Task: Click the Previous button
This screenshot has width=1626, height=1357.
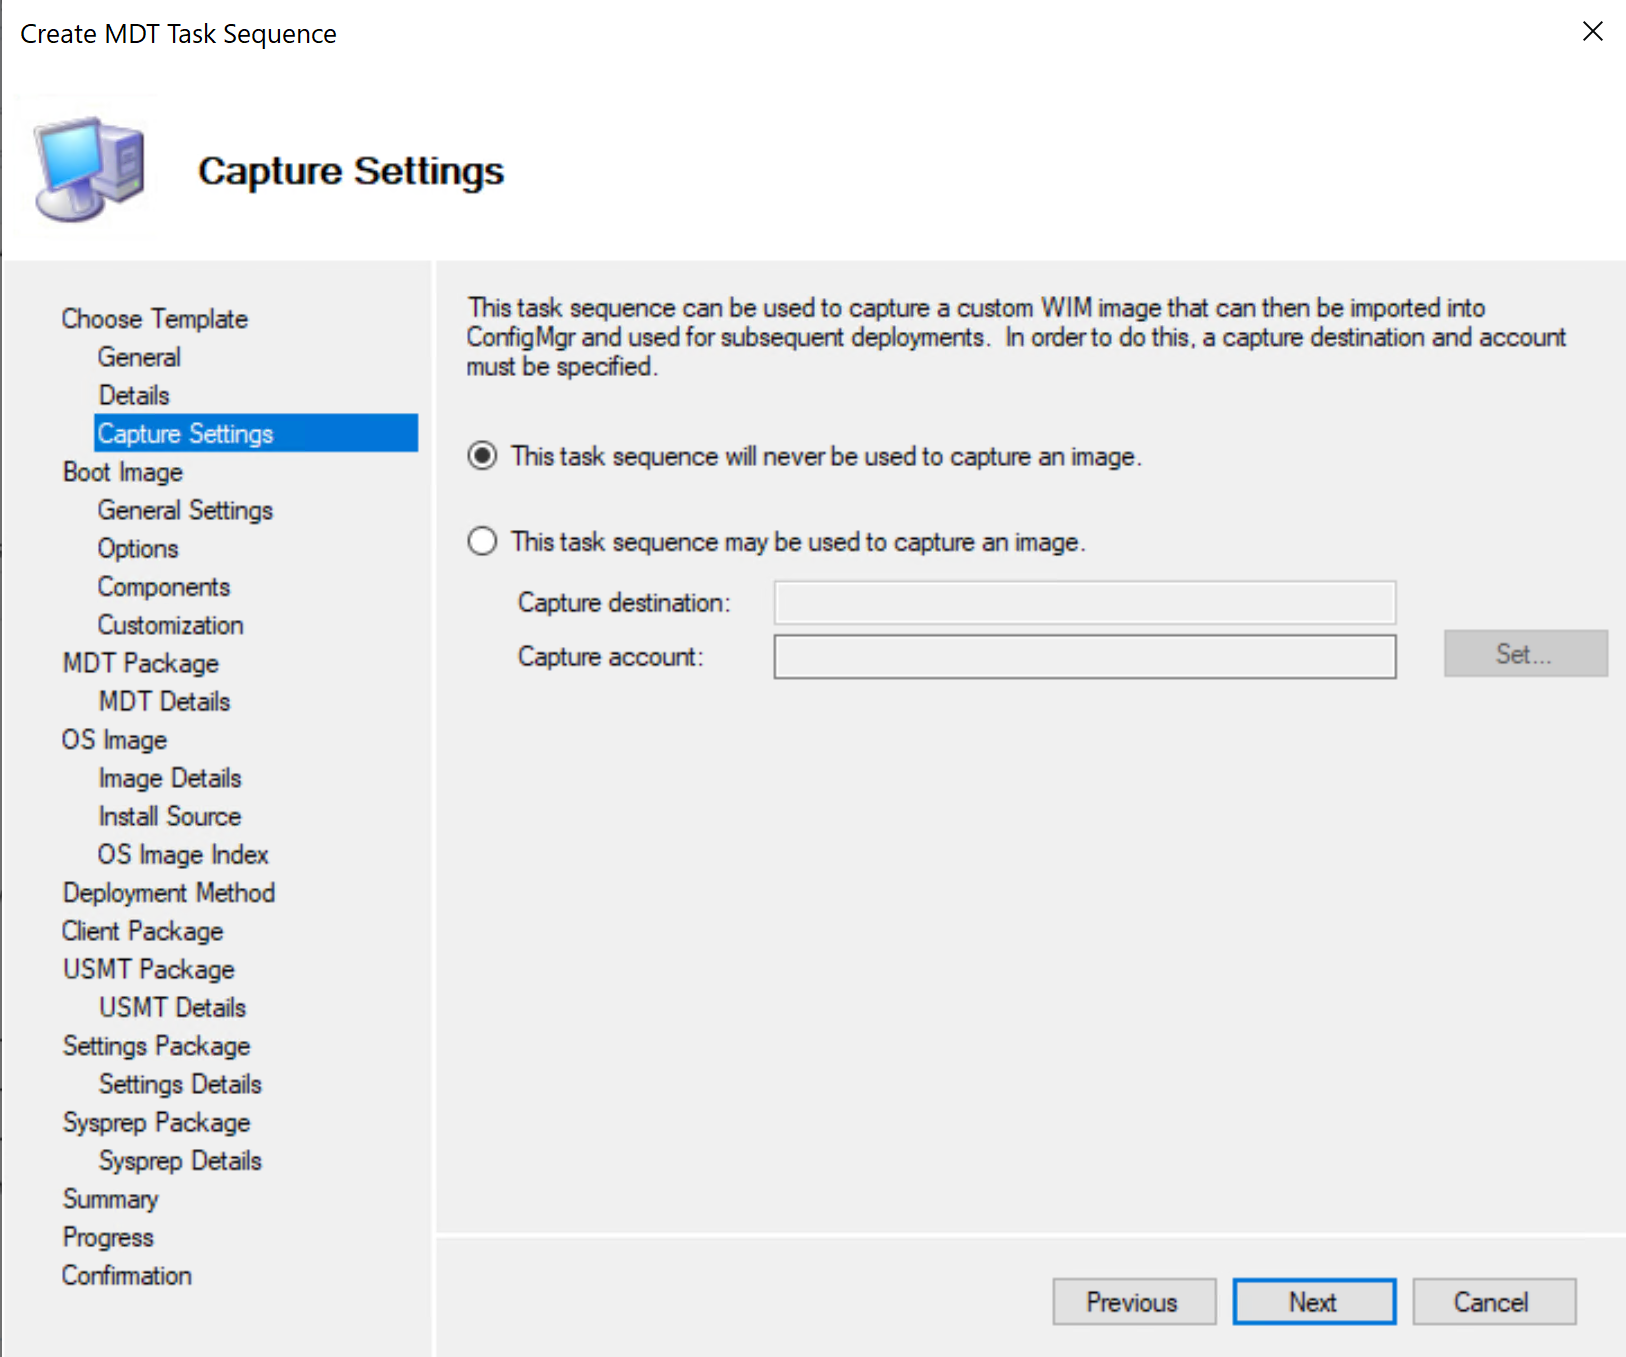Action: (1133, 1301)
